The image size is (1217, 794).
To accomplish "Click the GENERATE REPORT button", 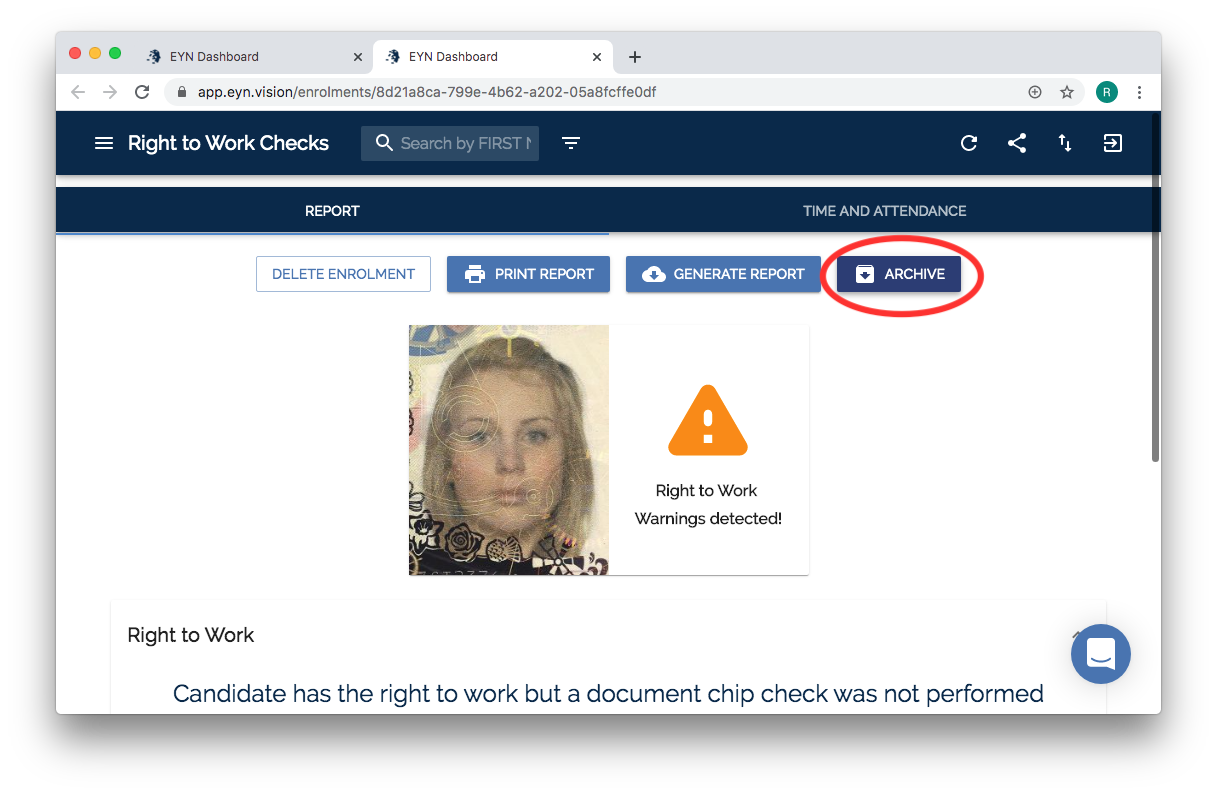I will pos(723,274).
